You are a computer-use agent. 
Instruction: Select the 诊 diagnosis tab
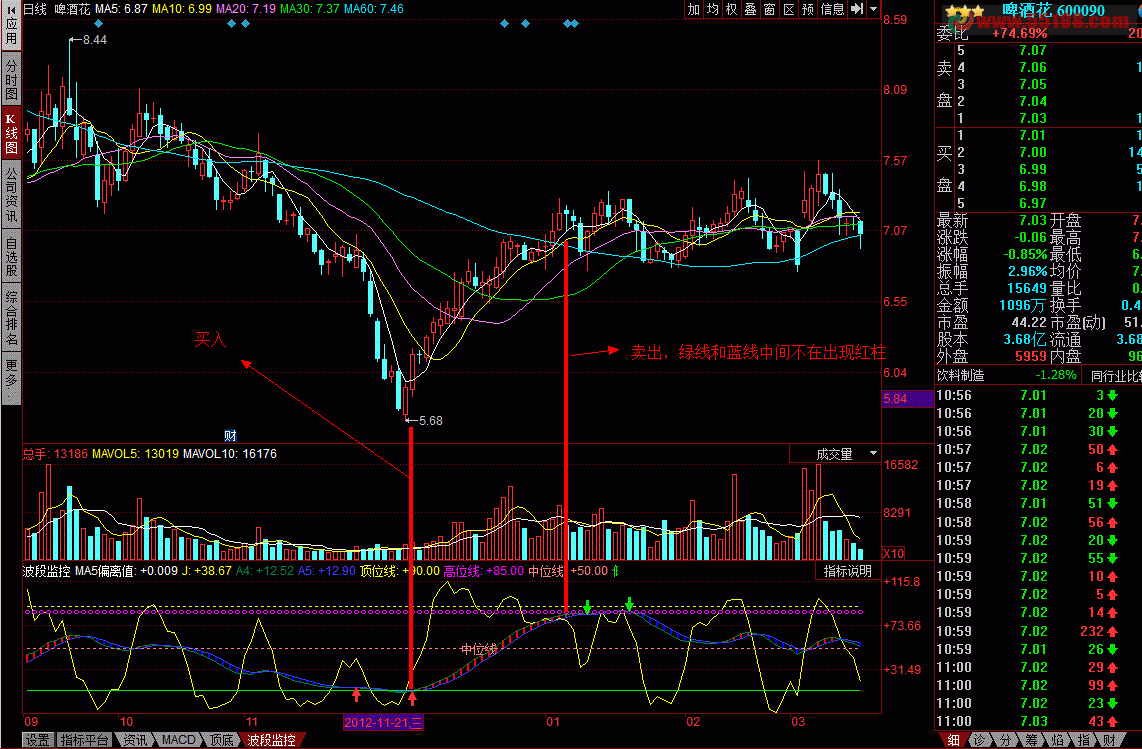(x=980, y=740)
